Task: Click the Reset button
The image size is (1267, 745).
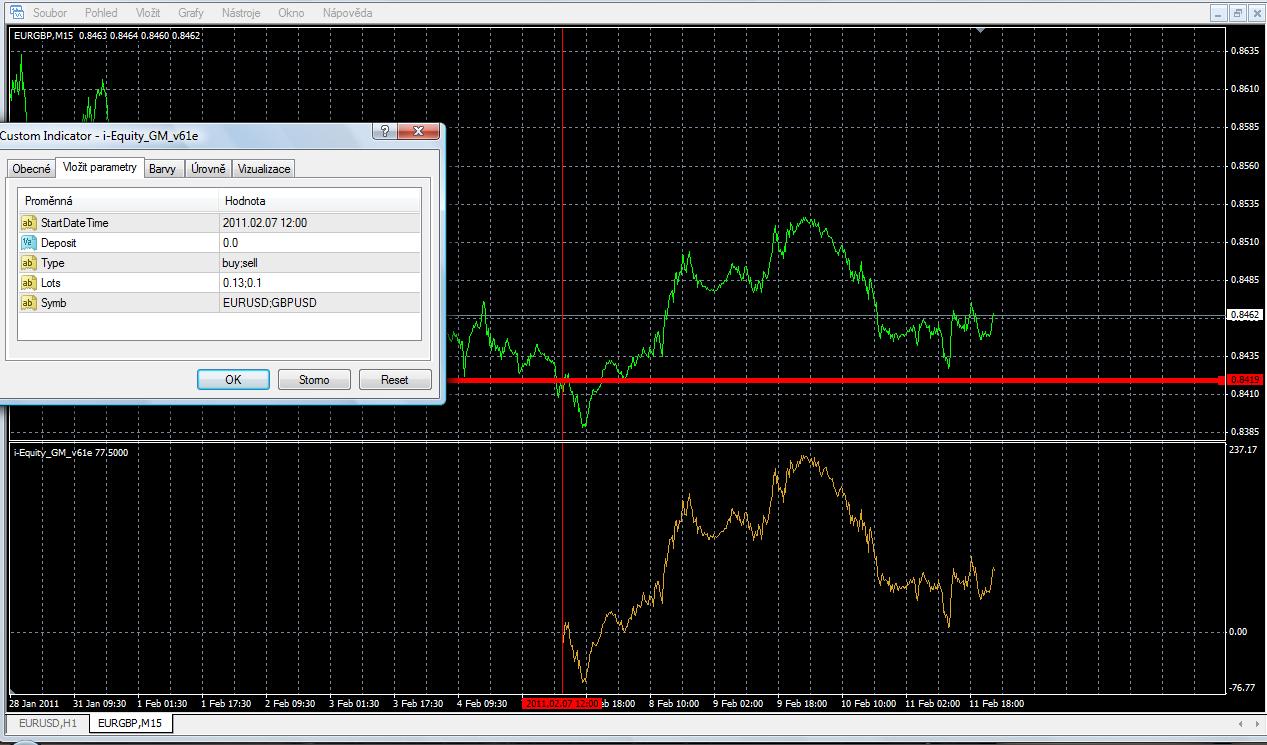Action: (395, 380)
